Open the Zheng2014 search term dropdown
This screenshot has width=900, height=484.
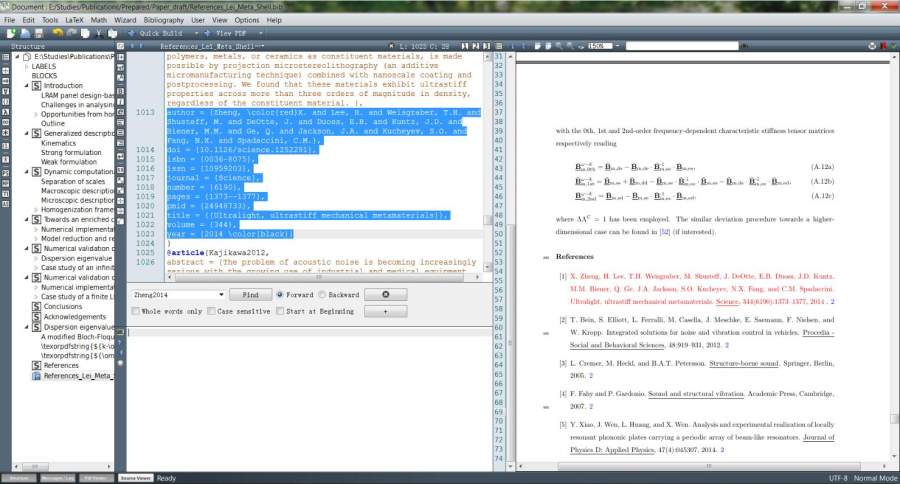coord(220,295)
